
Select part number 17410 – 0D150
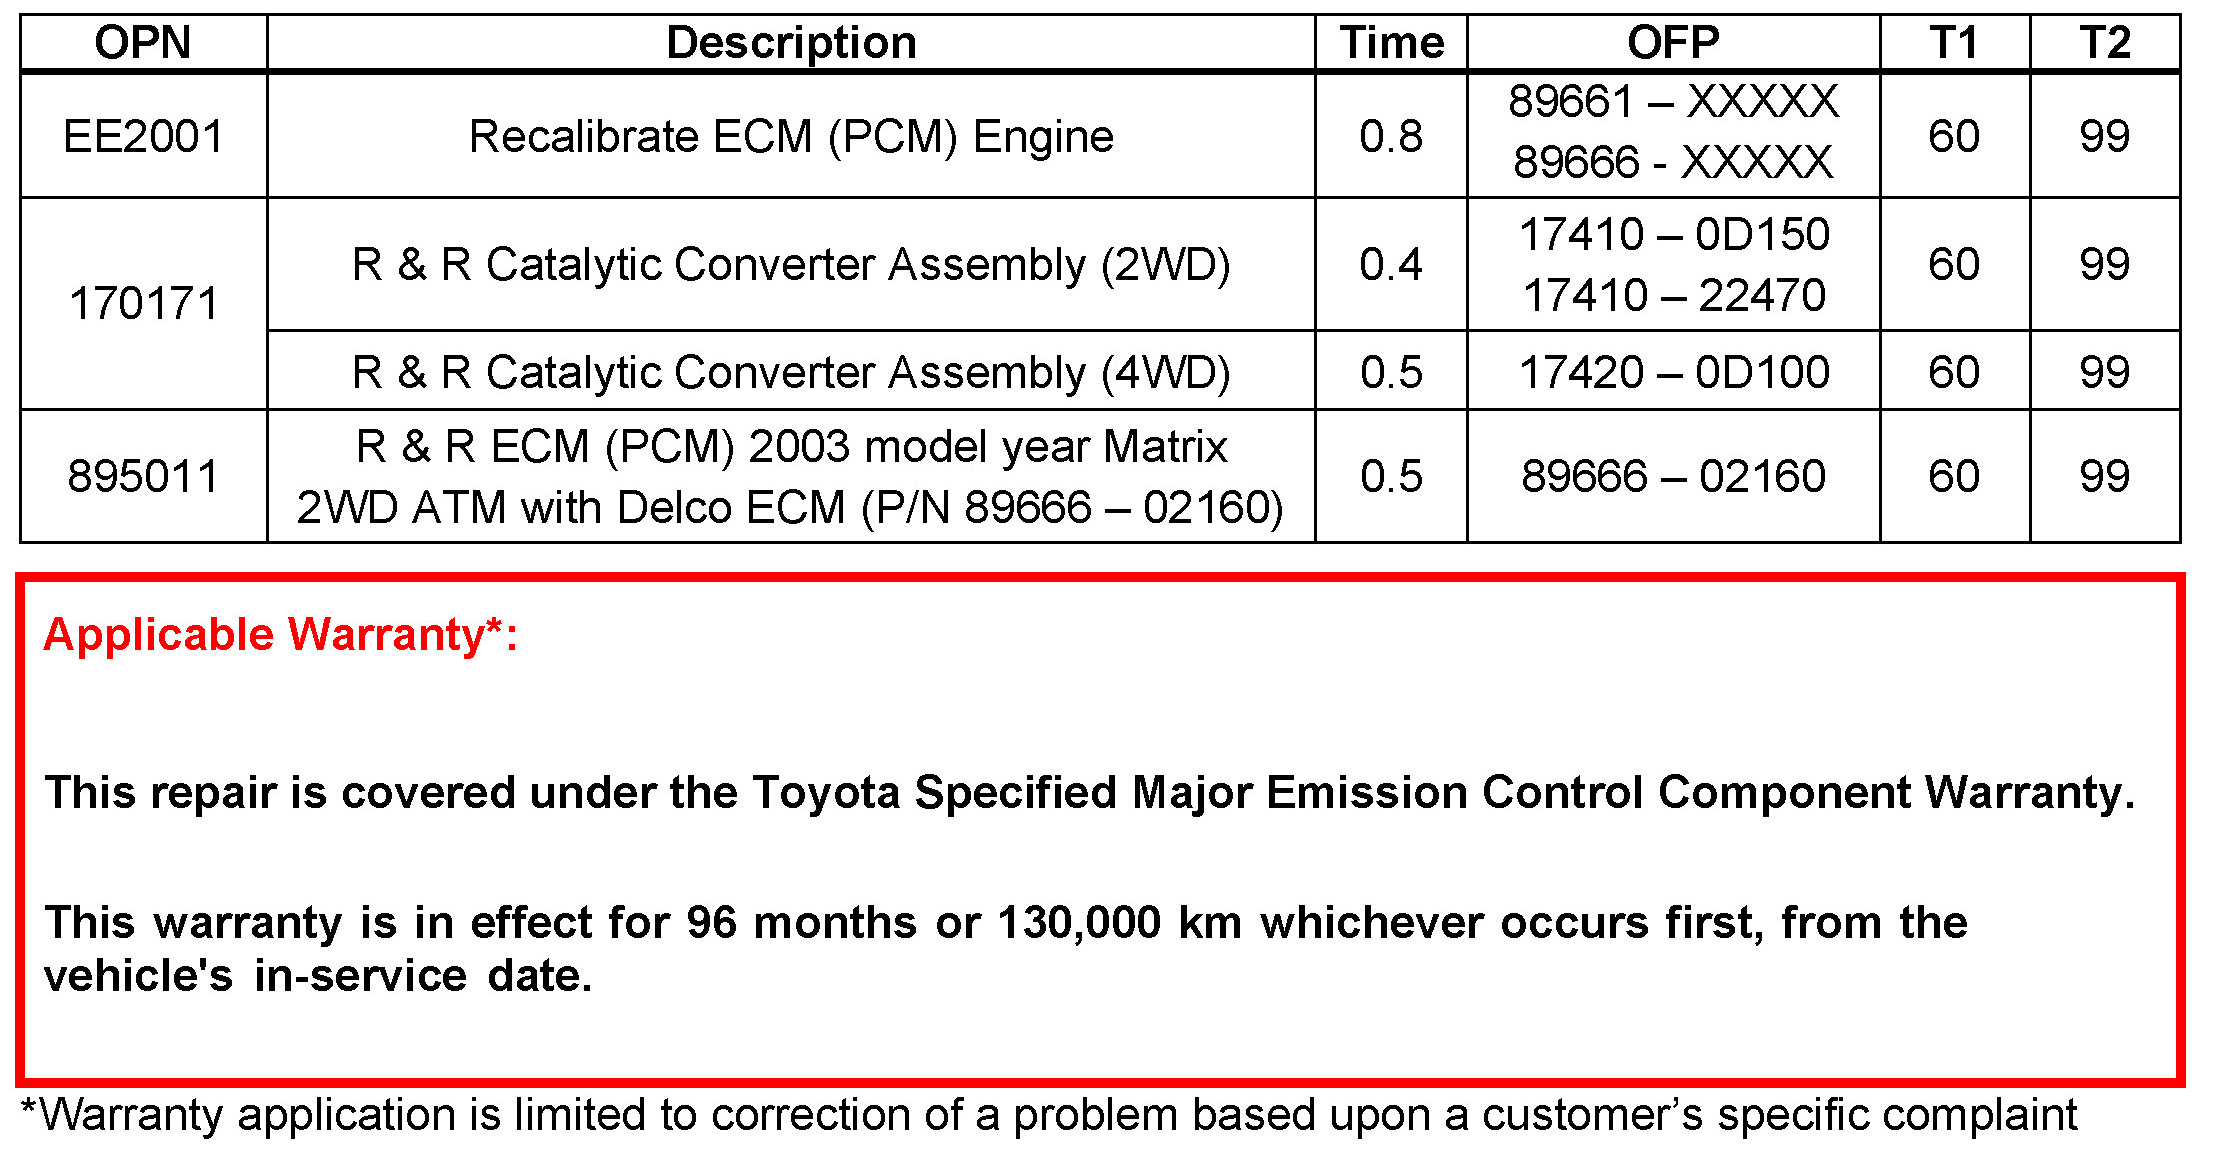tap(1673, 235)
